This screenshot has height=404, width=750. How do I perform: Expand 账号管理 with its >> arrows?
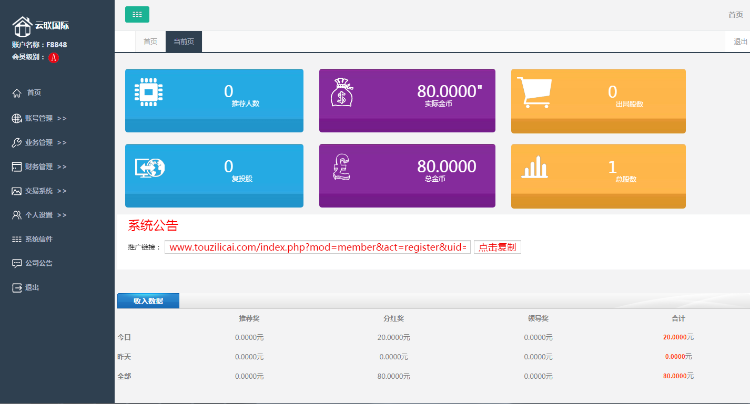(62, 119)
